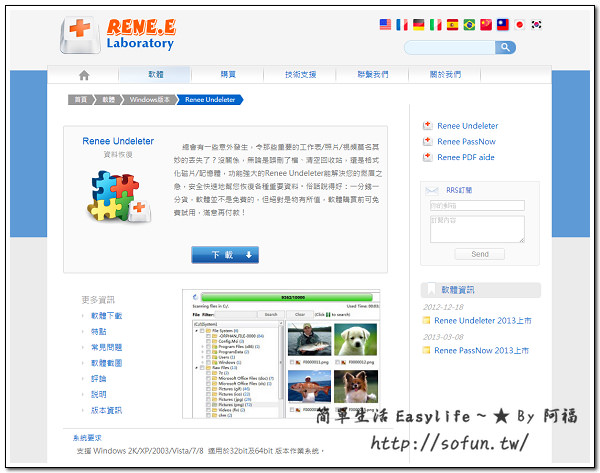Open Renee PassNow 2013上市 news link
The image size is (600, 473).
[481, 351]
